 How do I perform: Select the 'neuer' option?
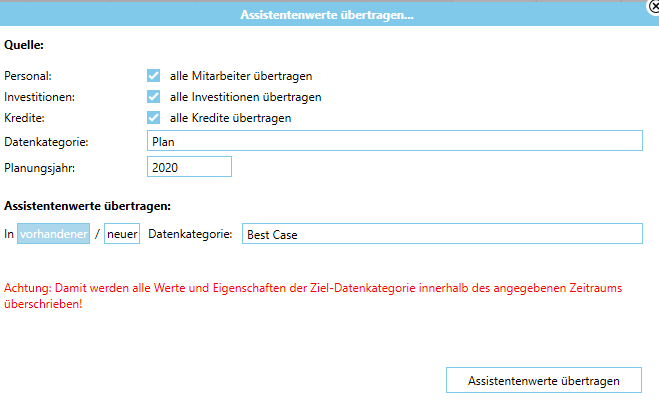pos(122,234)
